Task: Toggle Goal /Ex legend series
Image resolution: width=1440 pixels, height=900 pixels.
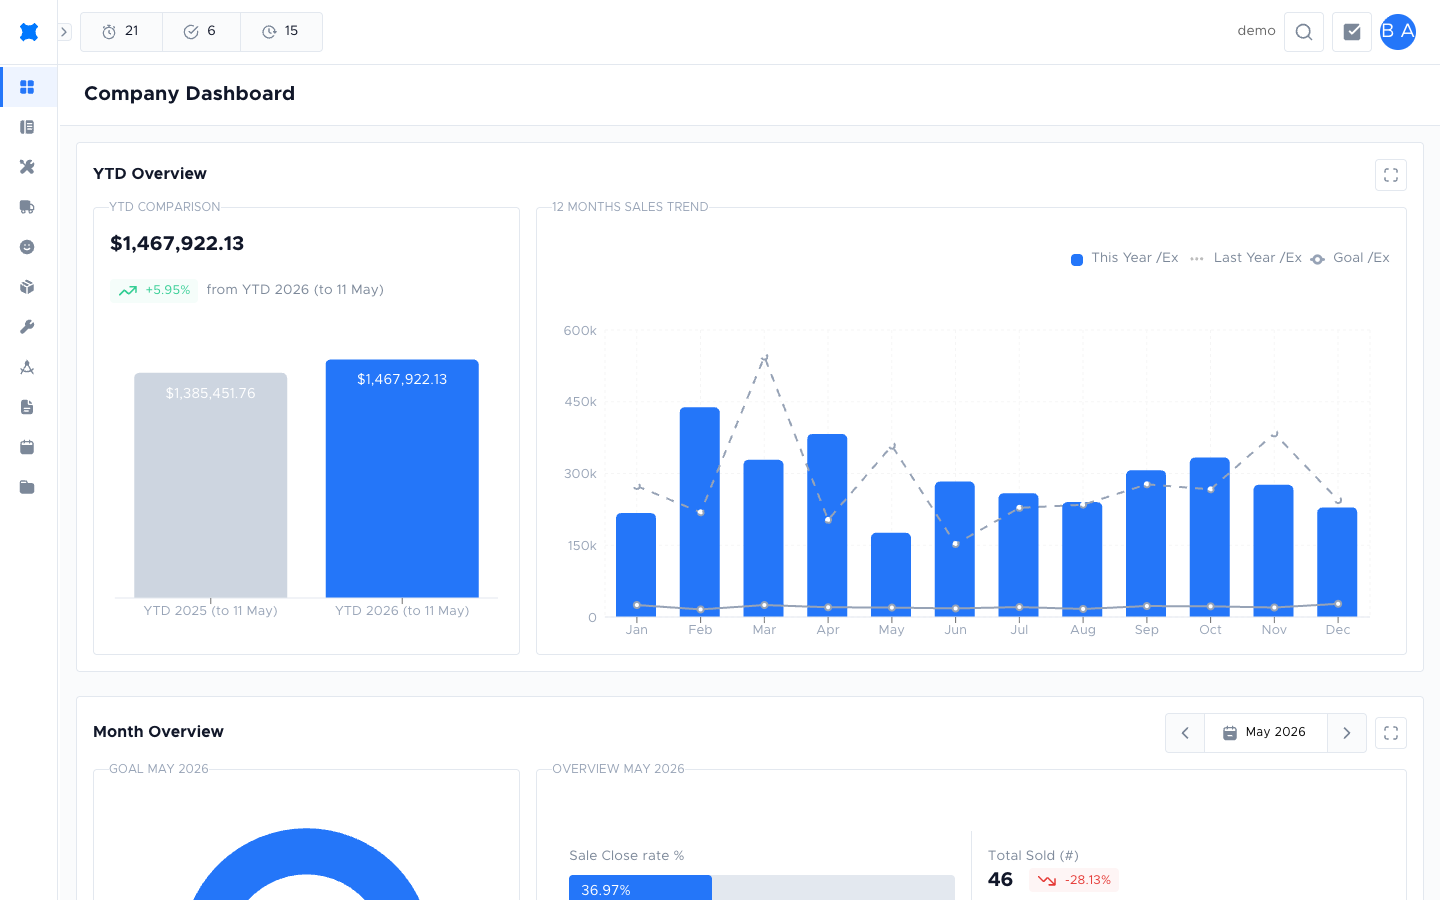Action: click(1350, 258)
